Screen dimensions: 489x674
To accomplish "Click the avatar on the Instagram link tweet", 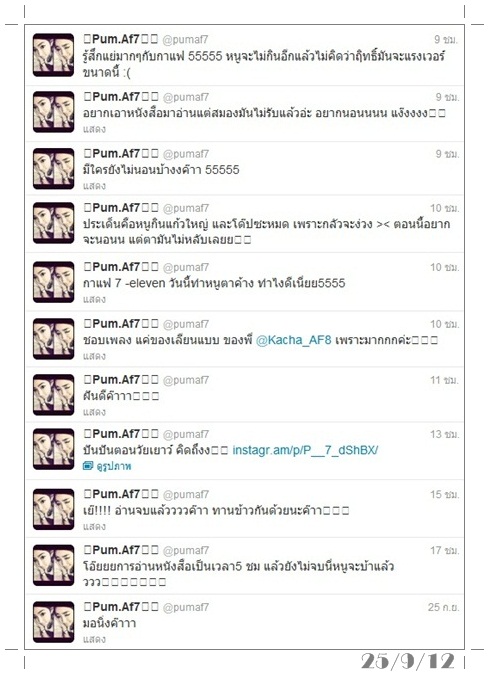I will (54, 449).
